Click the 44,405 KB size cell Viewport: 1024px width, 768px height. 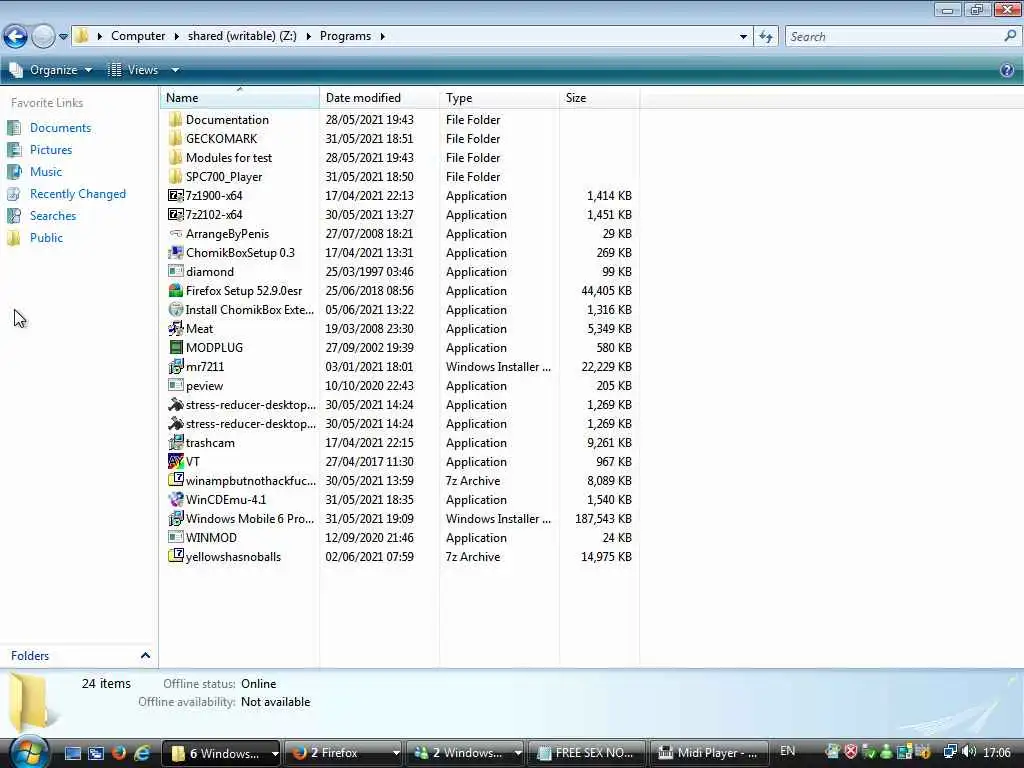[606, 291]
